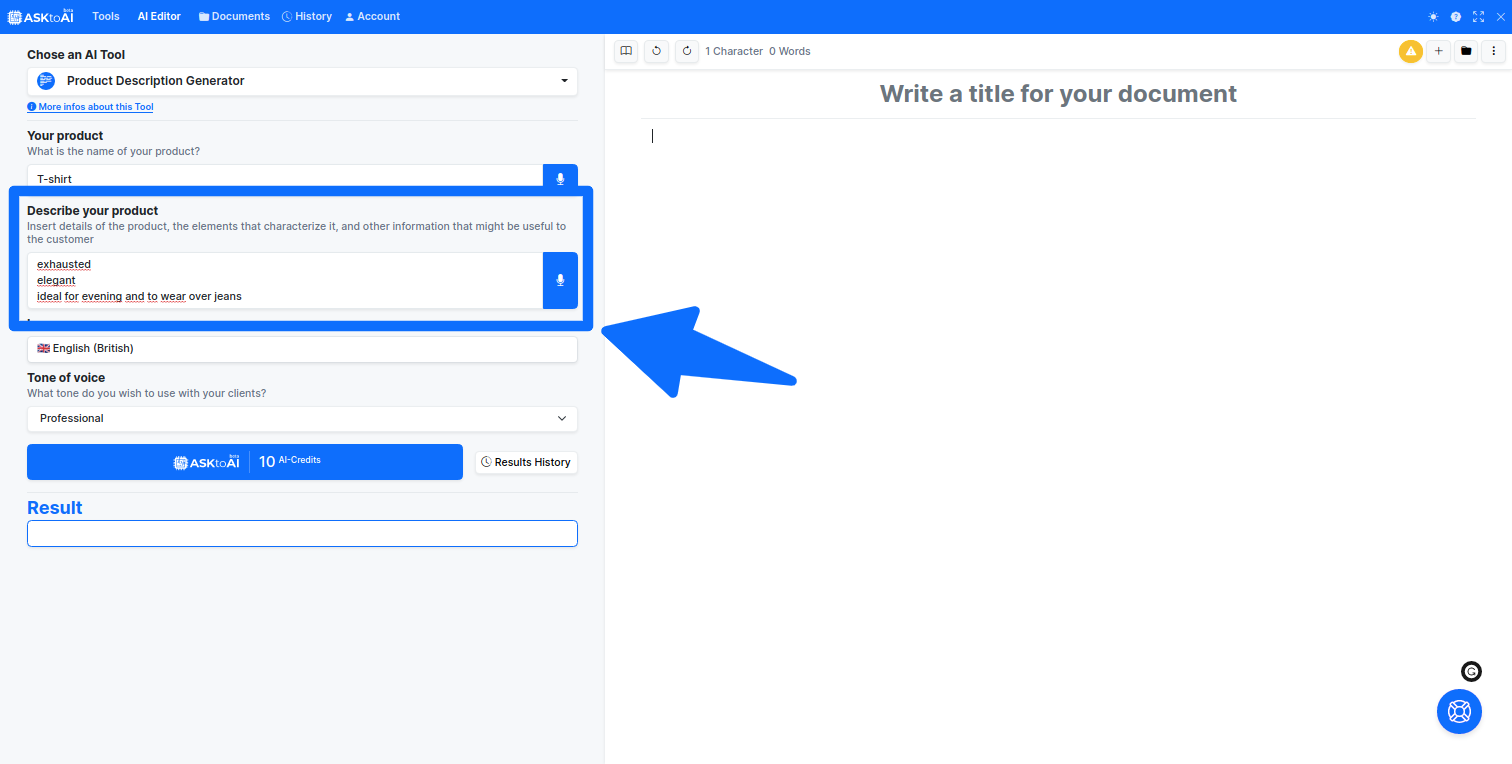This screenshot has height=764, width=1512.
Task: Open Results History
Action: [x=526, y=462]
